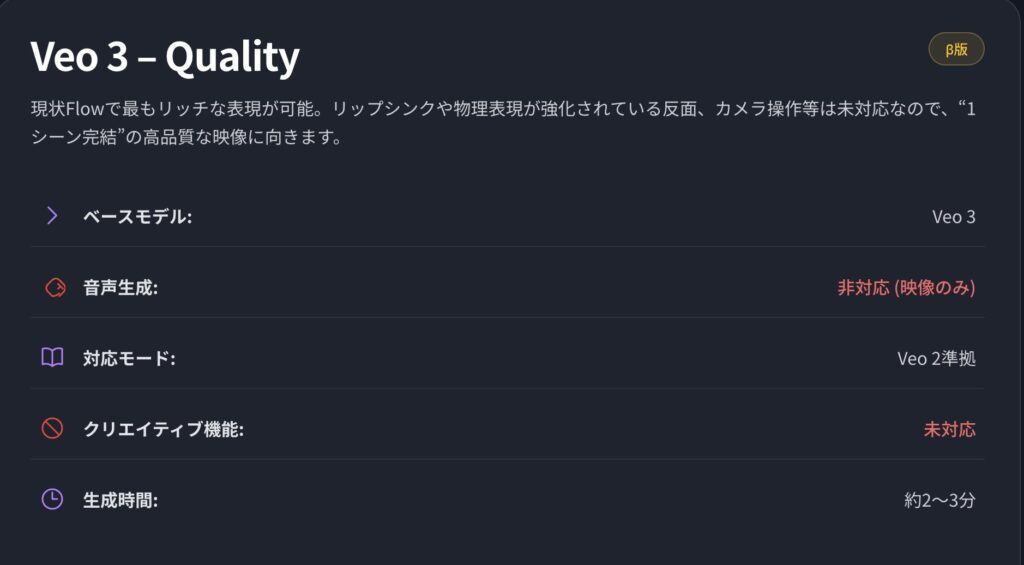Click the 対応モード label

pos(129,358)
